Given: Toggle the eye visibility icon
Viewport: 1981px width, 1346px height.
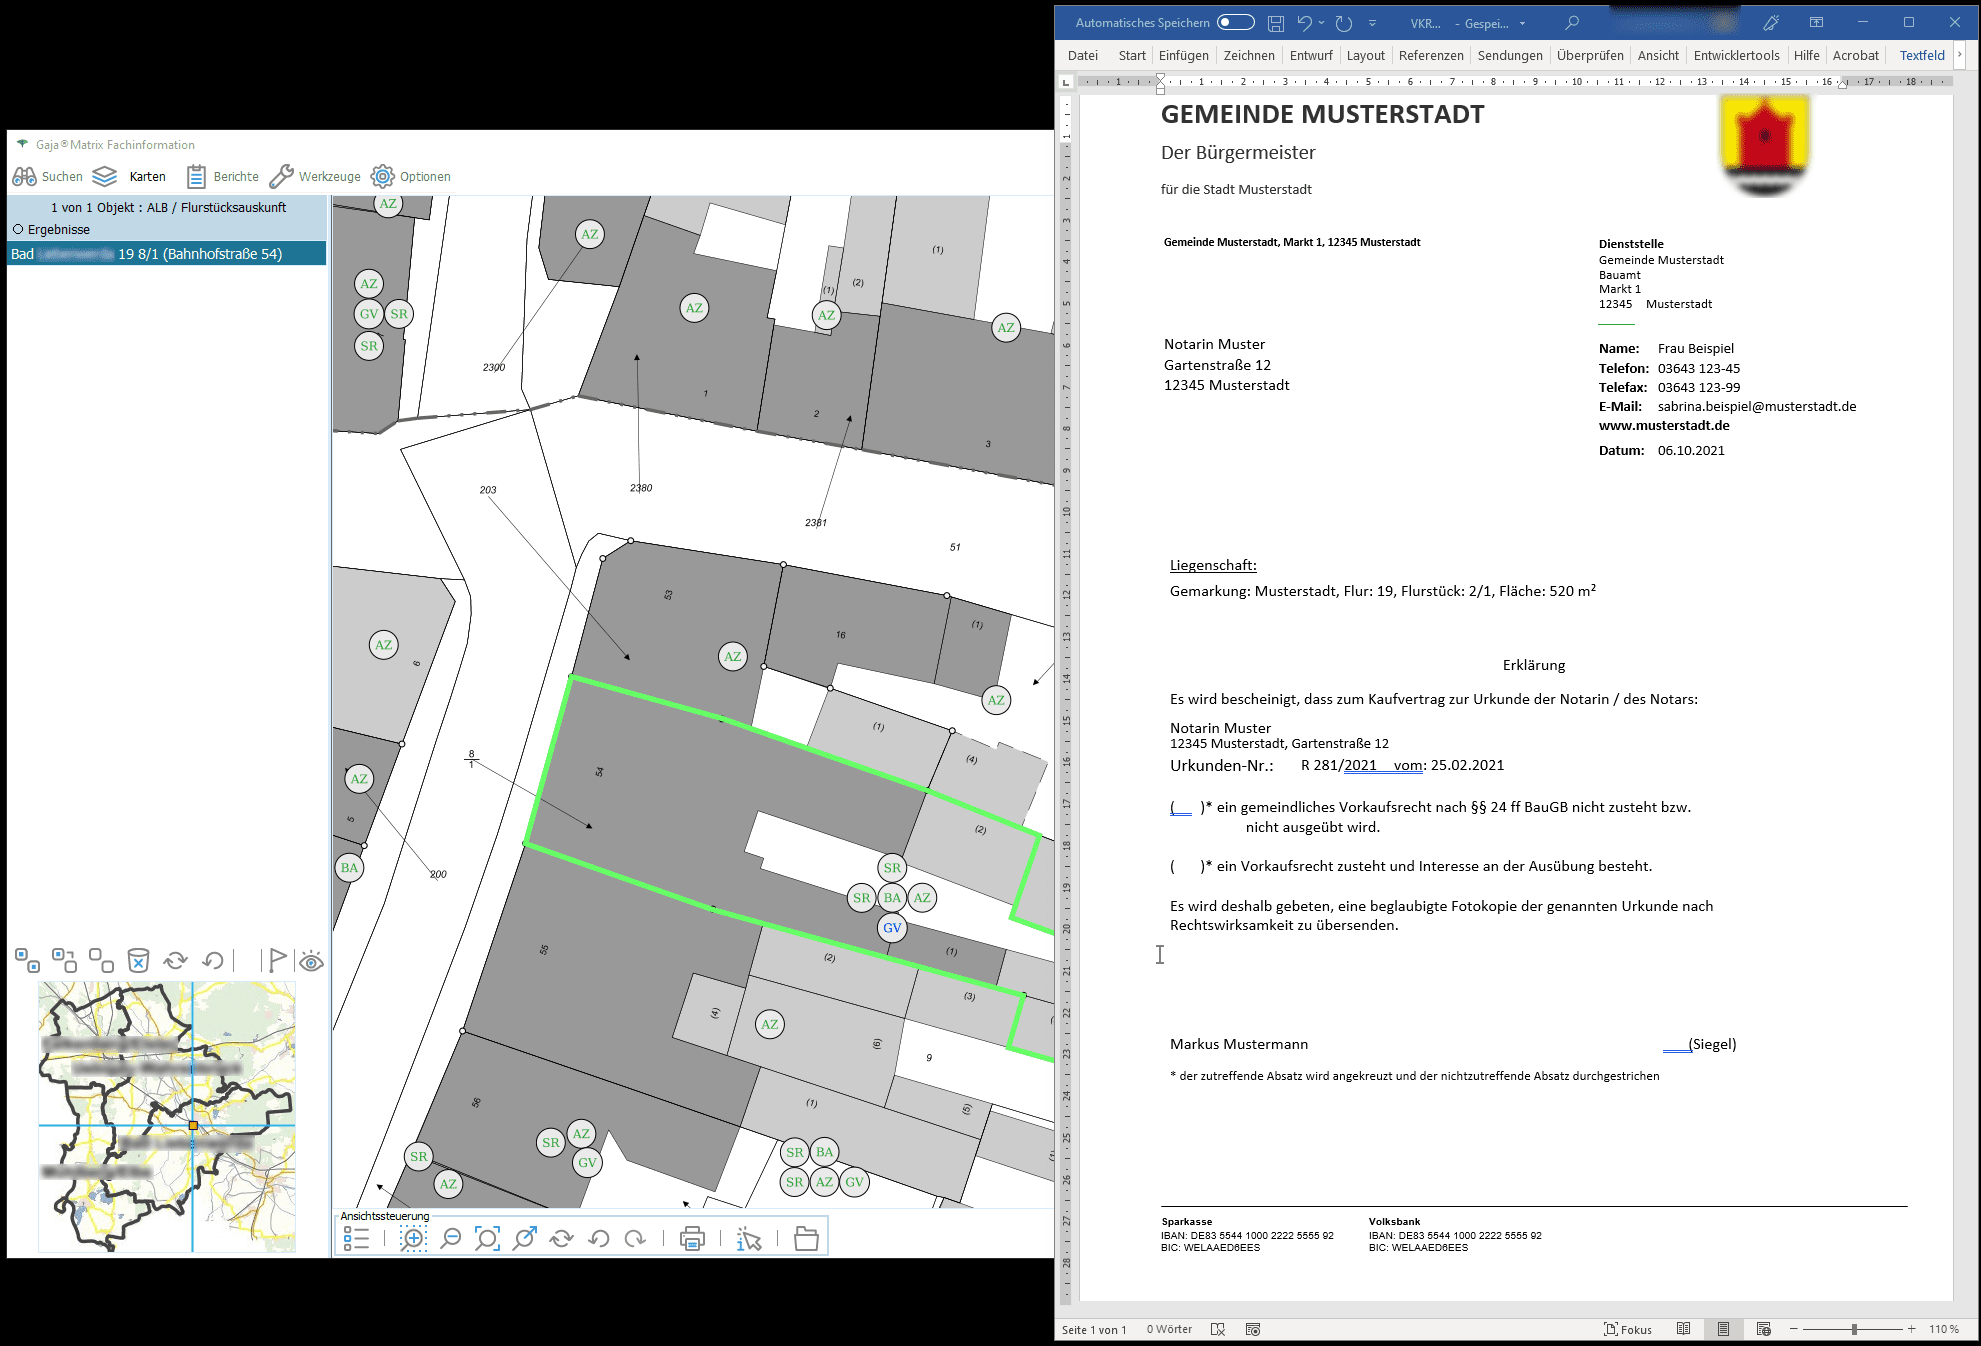Looking at the screenshot, I should pyautogui.click(x=311, y=962).
